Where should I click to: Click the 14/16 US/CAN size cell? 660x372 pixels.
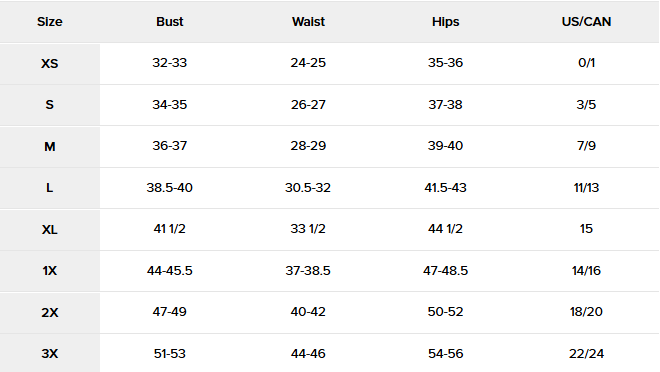coord(586,271)
